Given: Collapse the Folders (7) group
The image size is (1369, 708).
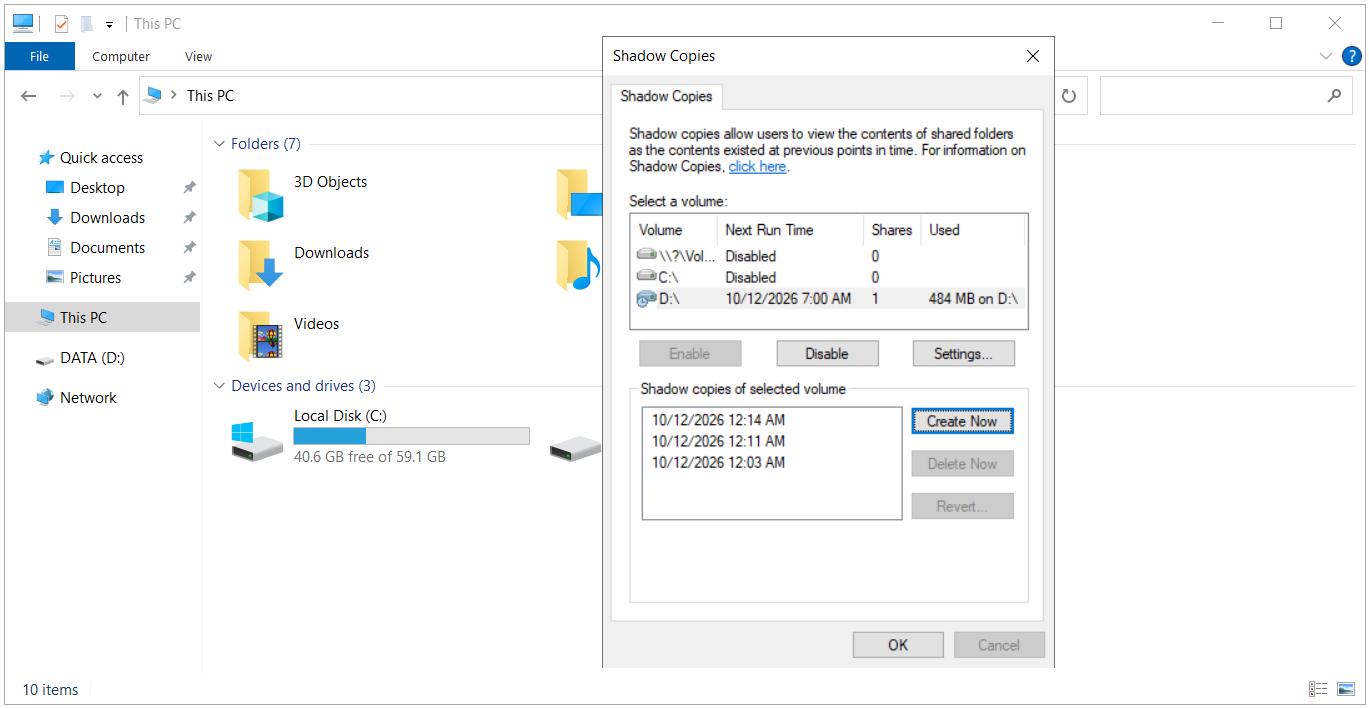Looking at the screenshot, I should pyautogui.click(x=219, y=144).
